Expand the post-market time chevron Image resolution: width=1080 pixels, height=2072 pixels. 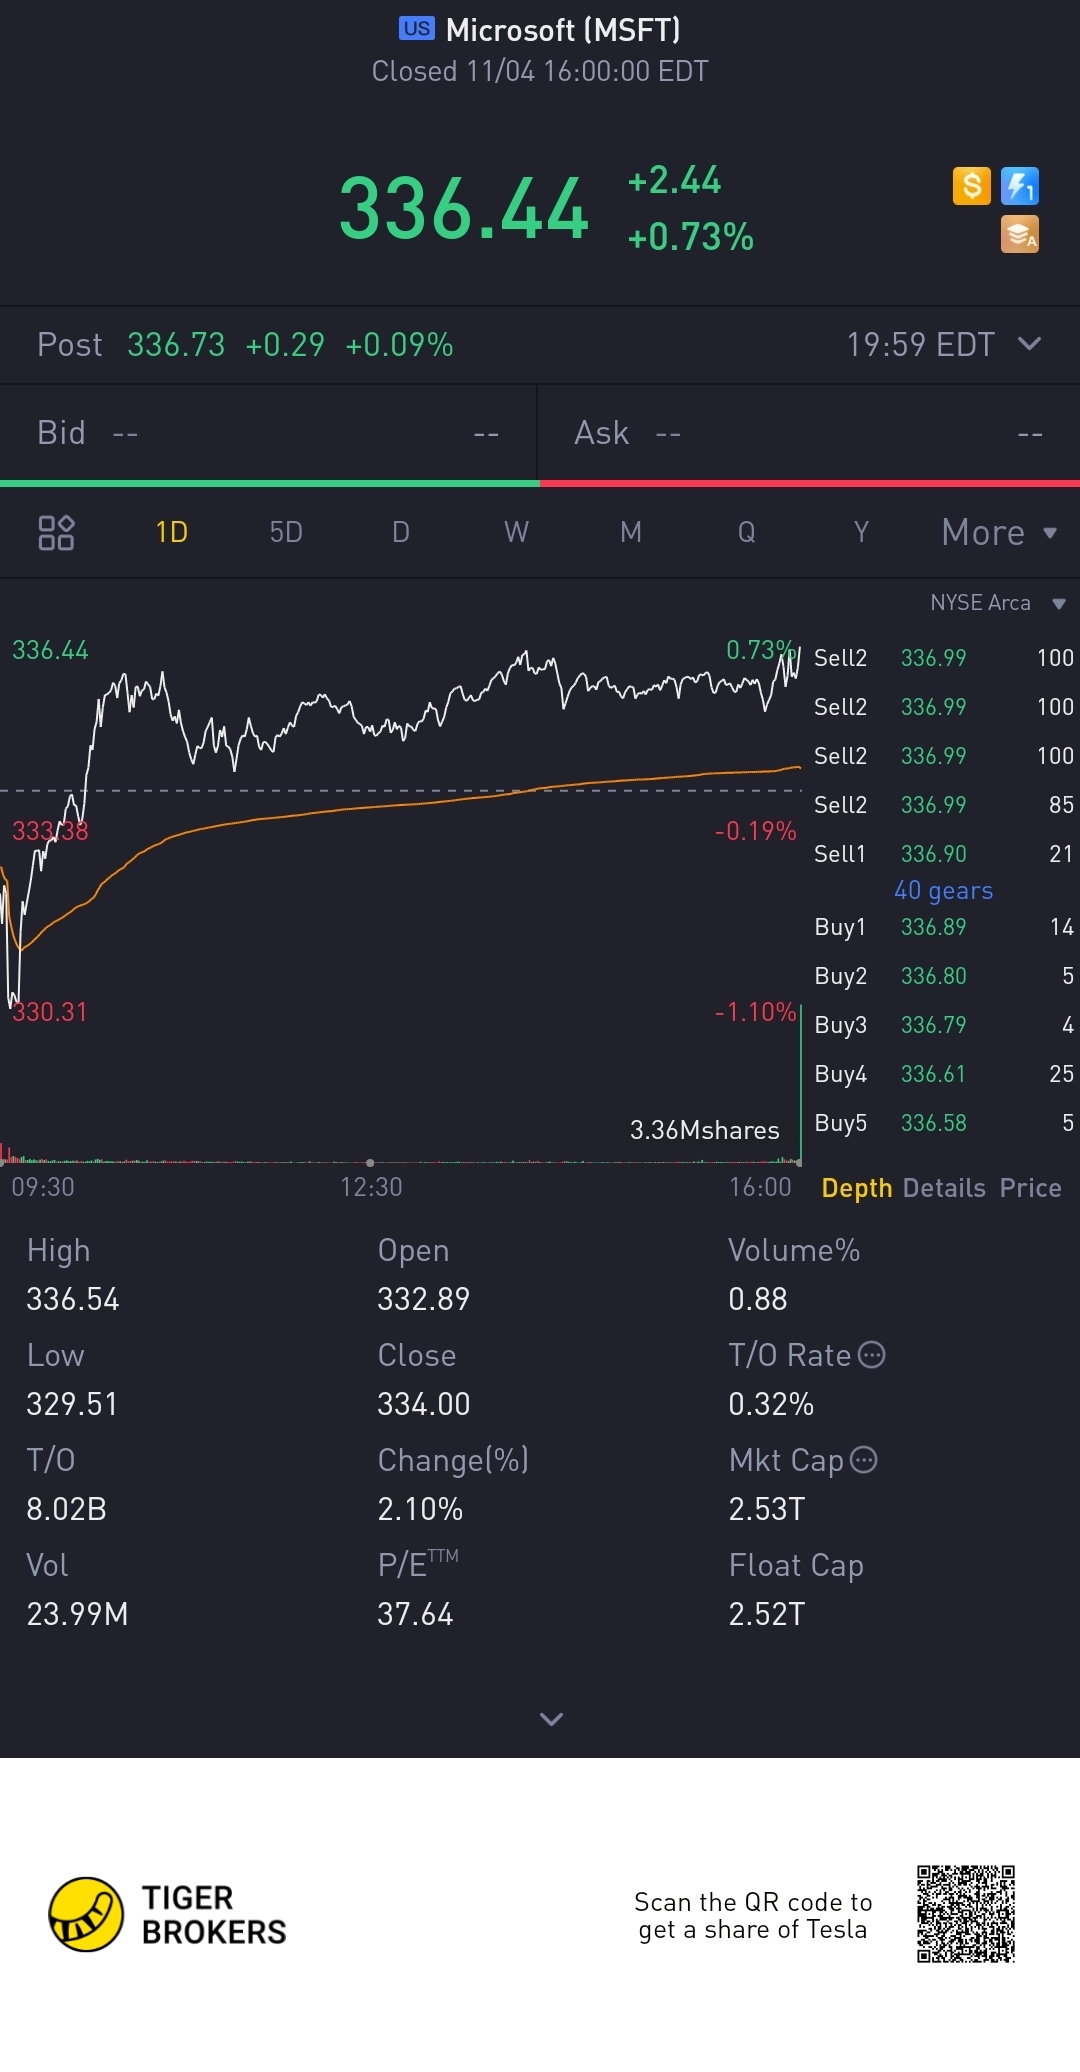coord(1029,344)
